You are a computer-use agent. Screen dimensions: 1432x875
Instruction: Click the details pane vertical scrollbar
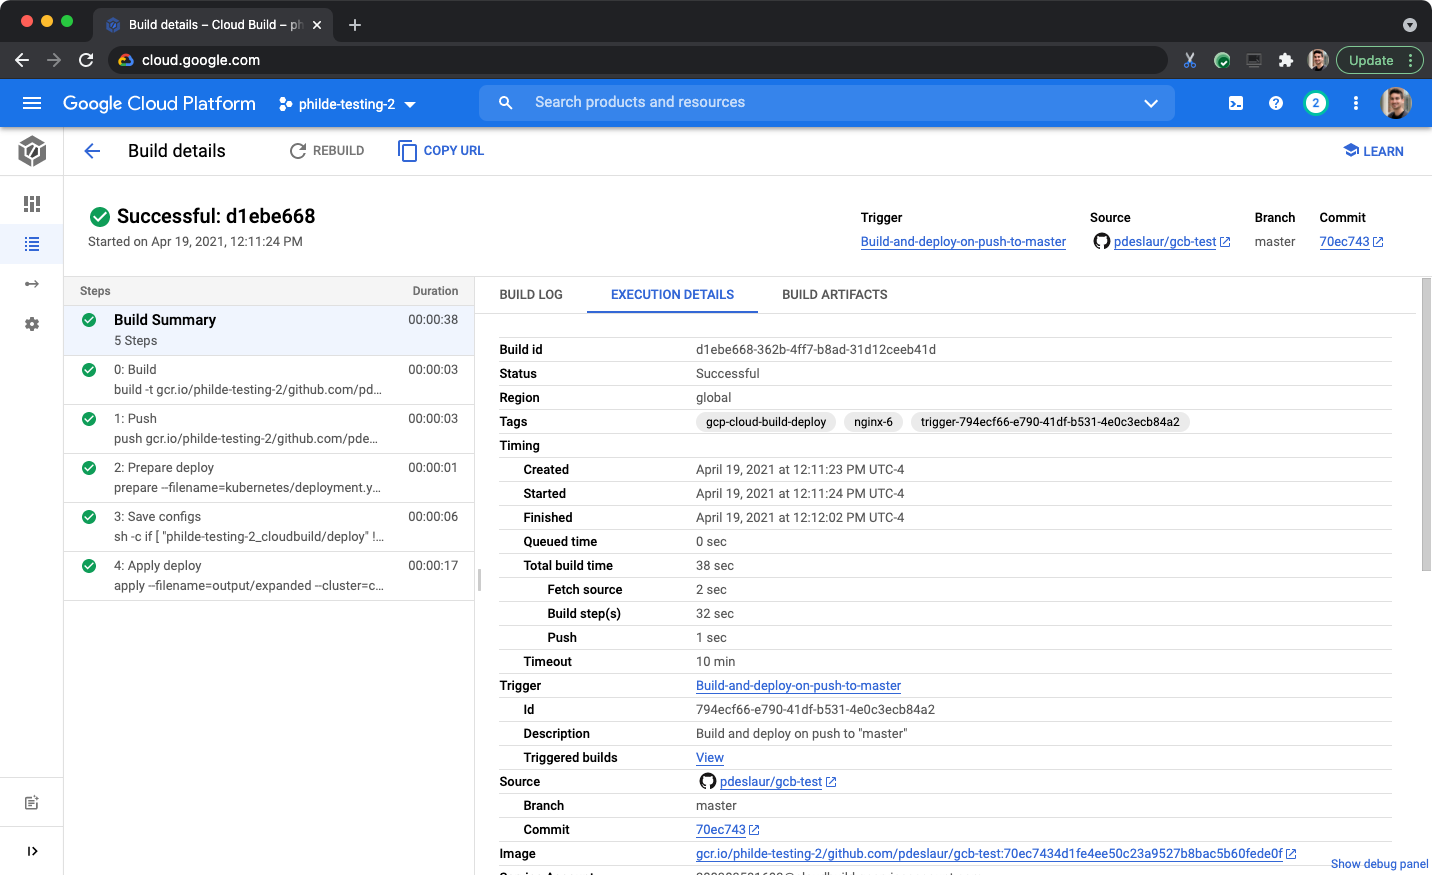click(x=1426, y=425)
